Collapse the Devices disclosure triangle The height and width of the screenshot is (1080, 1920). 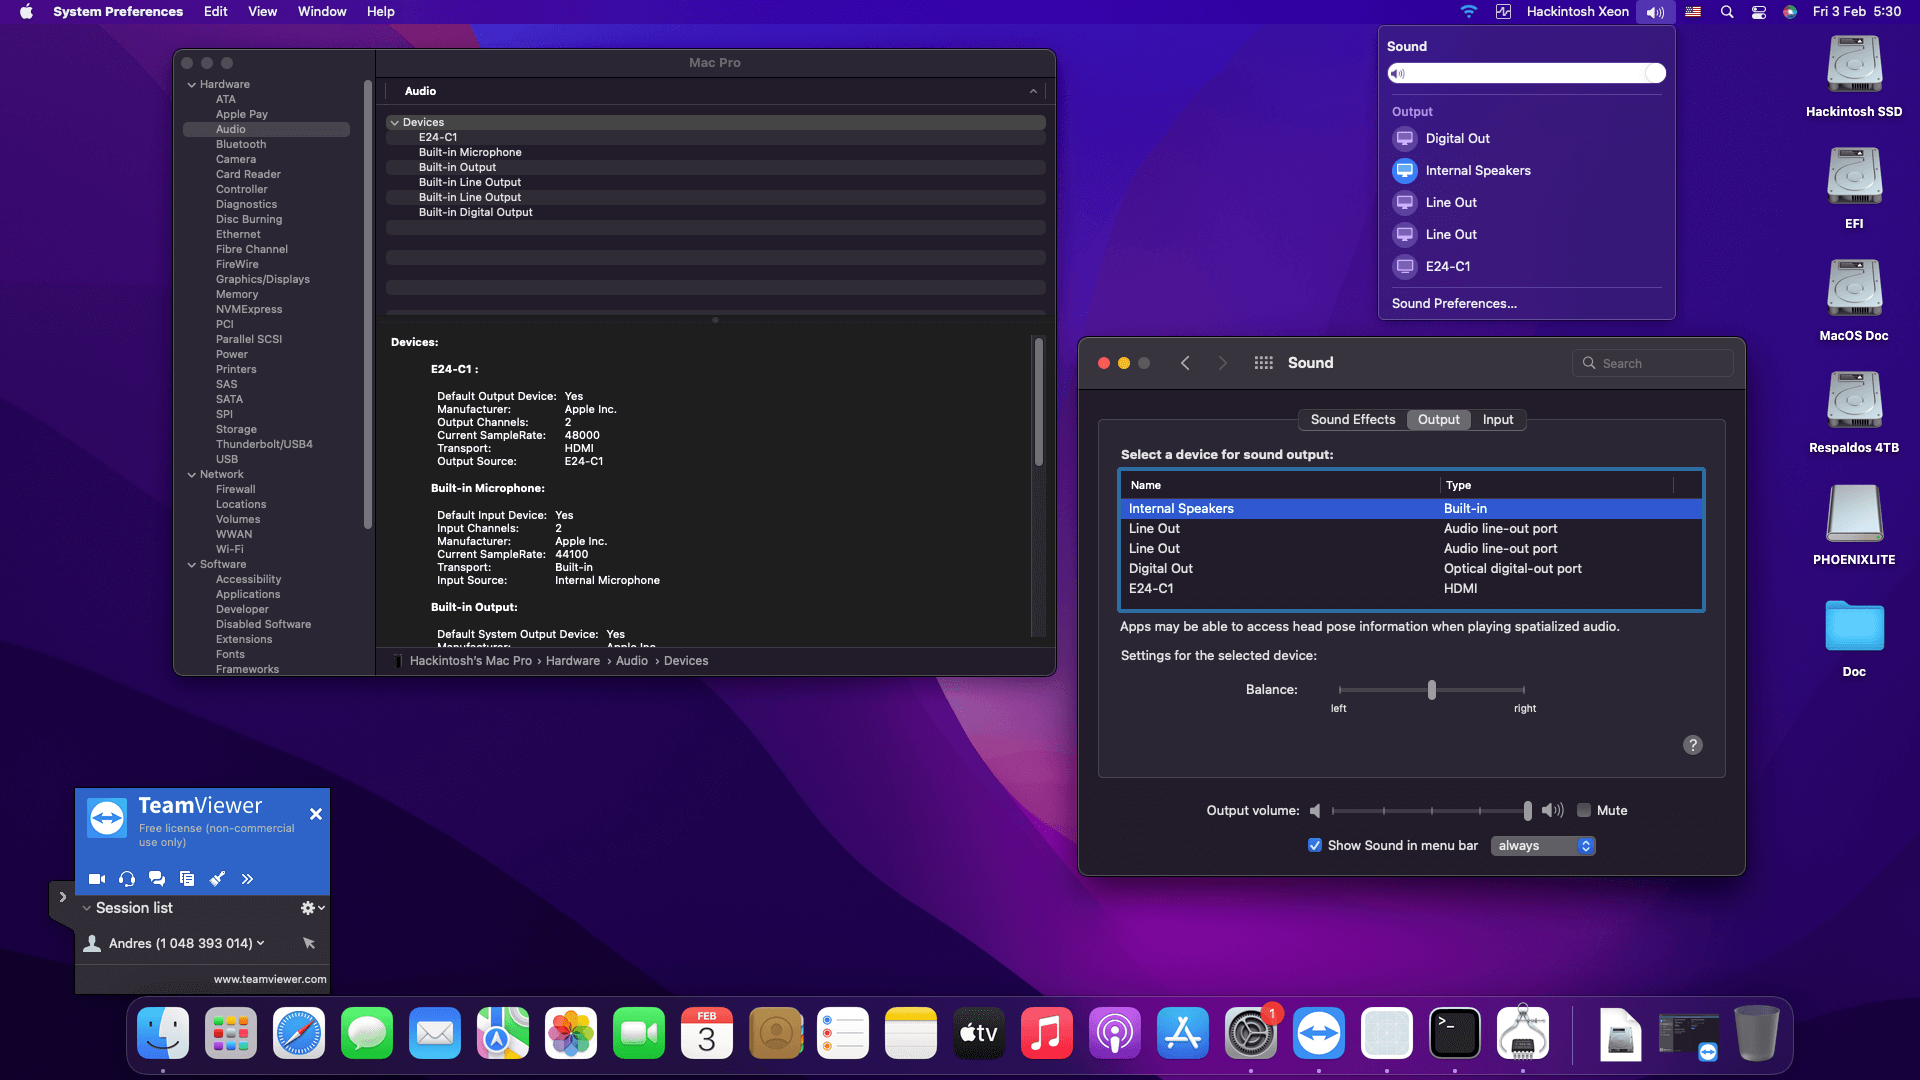(395, 123)
